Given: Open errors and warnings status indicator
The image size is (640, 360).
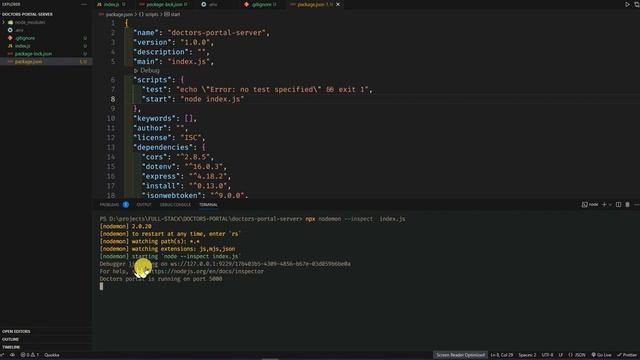Looking at the screenshot, I should click(30, 355).
